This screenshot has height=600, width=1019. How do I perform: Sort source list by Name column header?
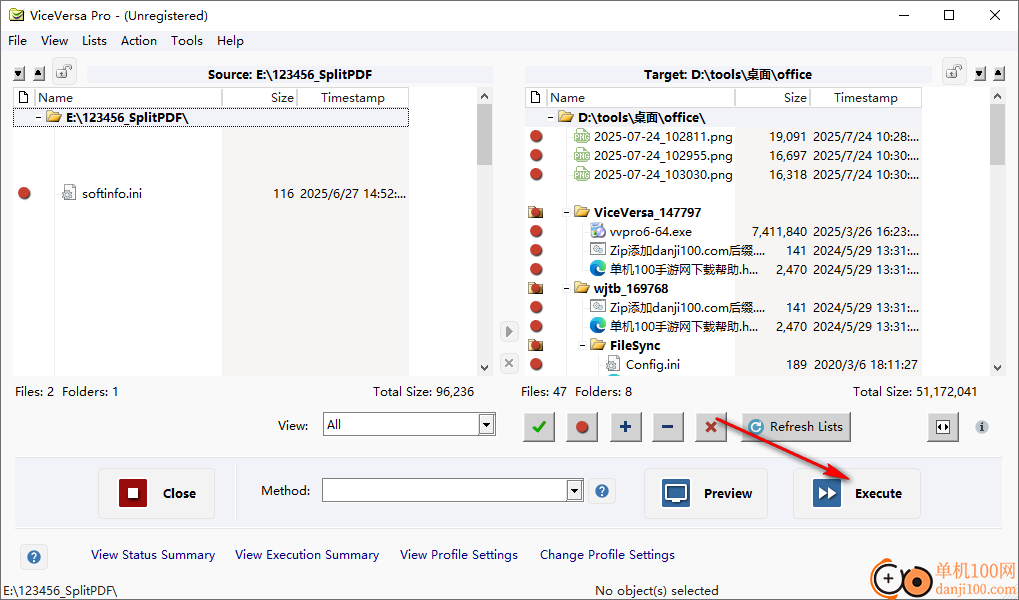128,98
